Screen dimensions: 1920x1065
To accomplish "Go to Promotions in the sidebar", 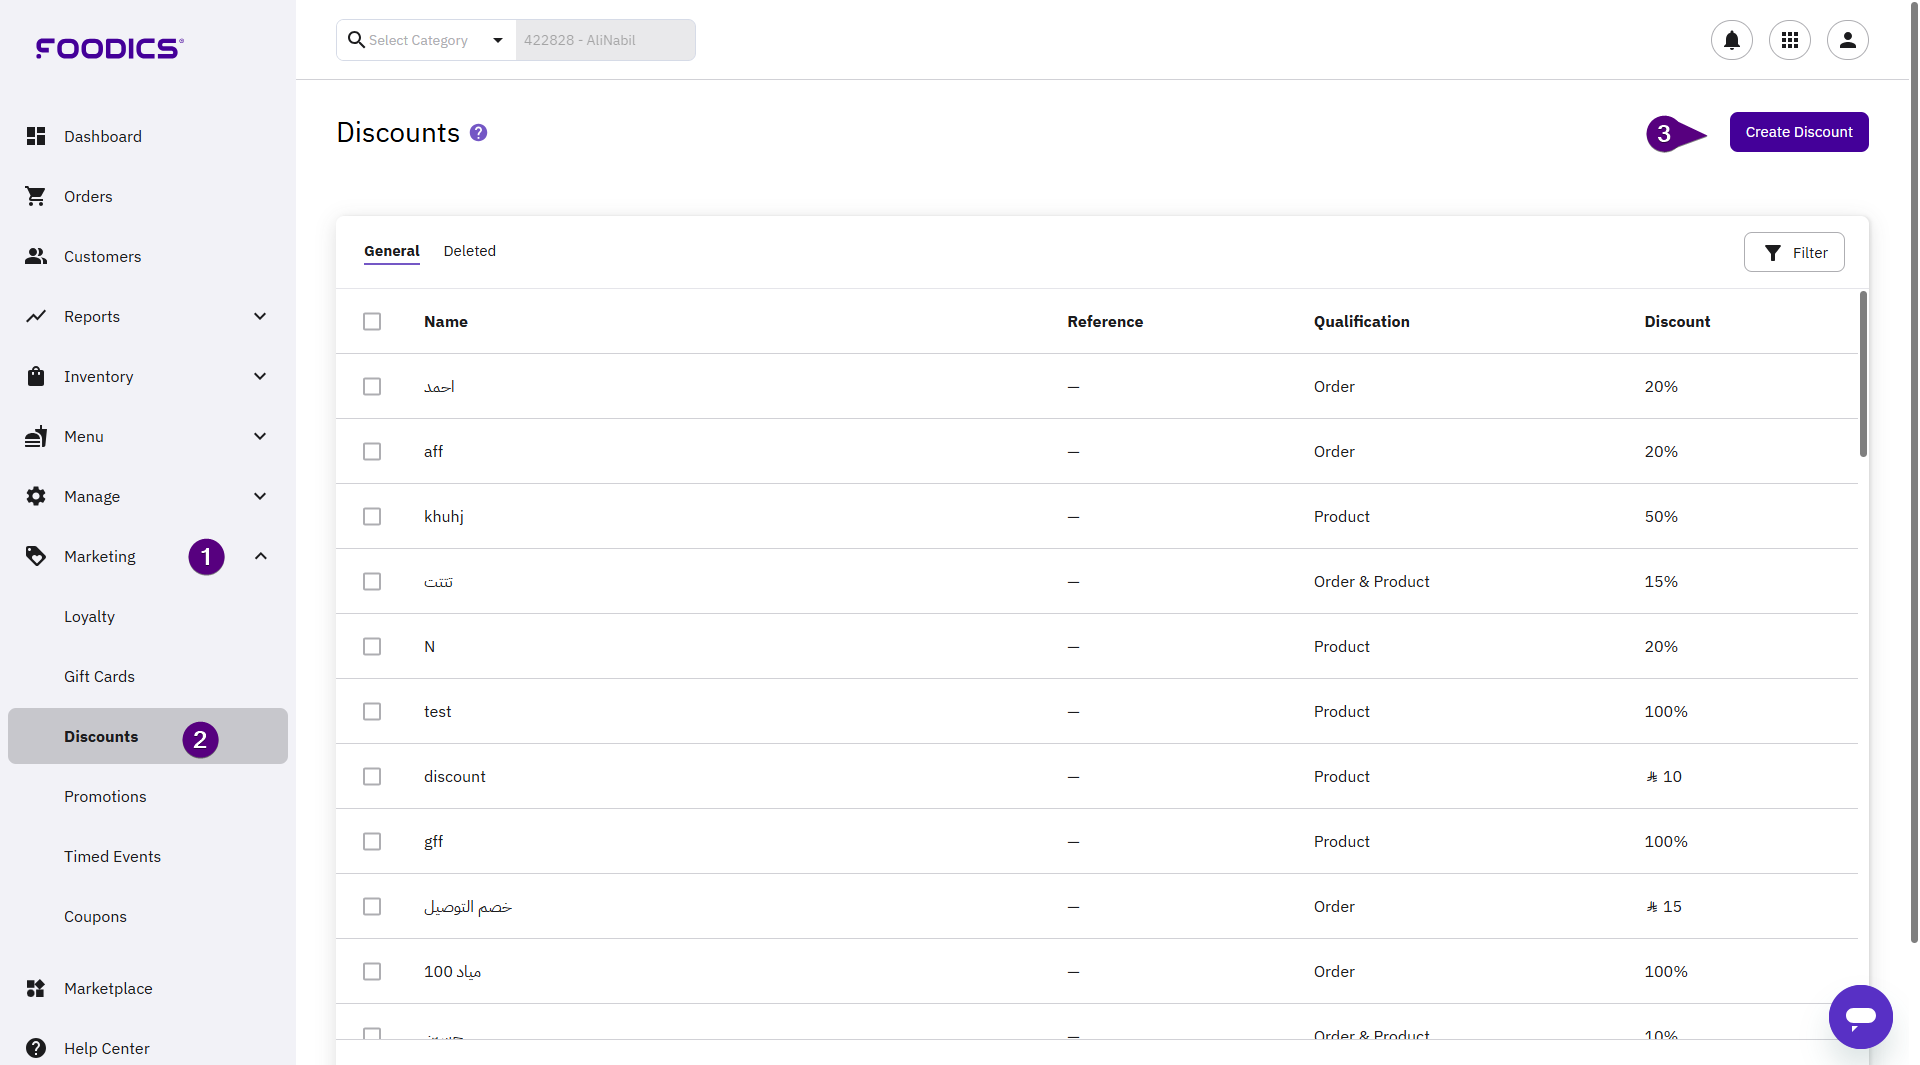I will 105,796.
